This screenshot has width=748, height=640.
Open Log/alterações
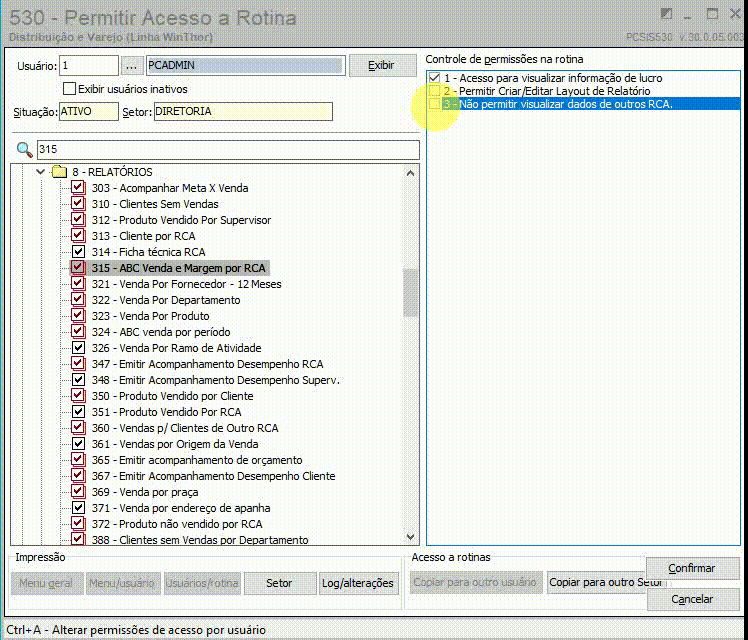click(x=358, y=583)
